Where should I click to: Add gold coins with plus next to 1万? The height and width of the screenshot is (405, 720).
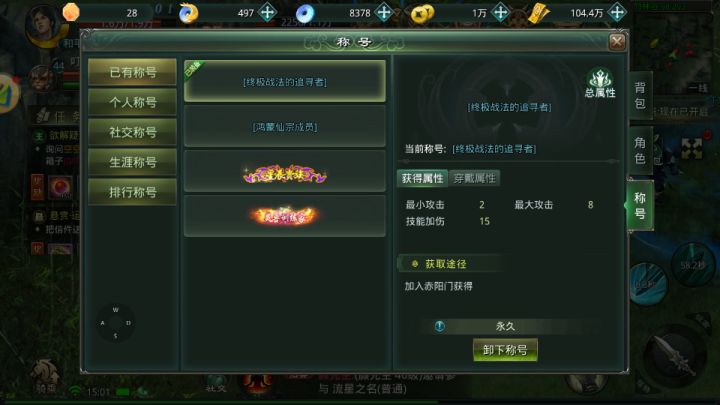coord(500,12)
